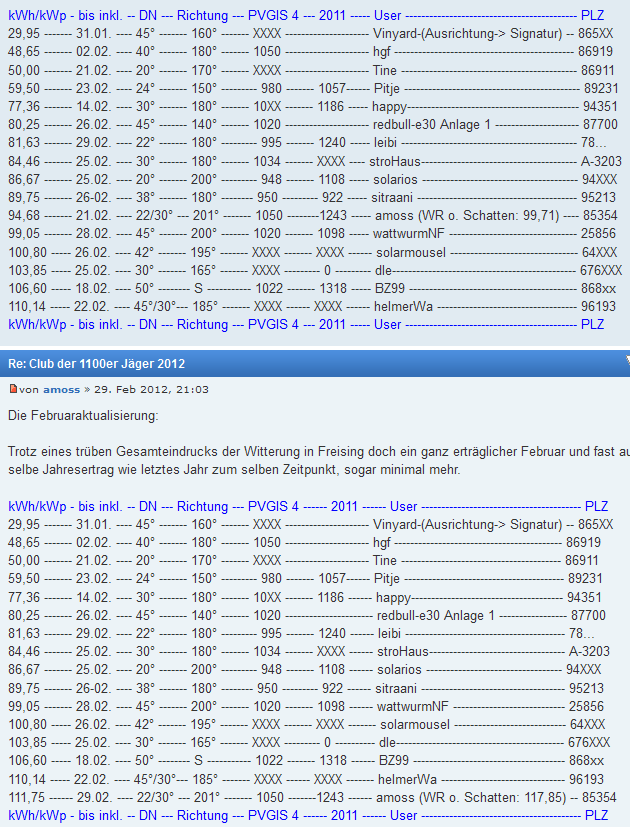This screenshot has width=630, height=827.
Task: Click 'redbull-e30 Anlage 1' in the upper table
Action: click(x=432, y=124)
